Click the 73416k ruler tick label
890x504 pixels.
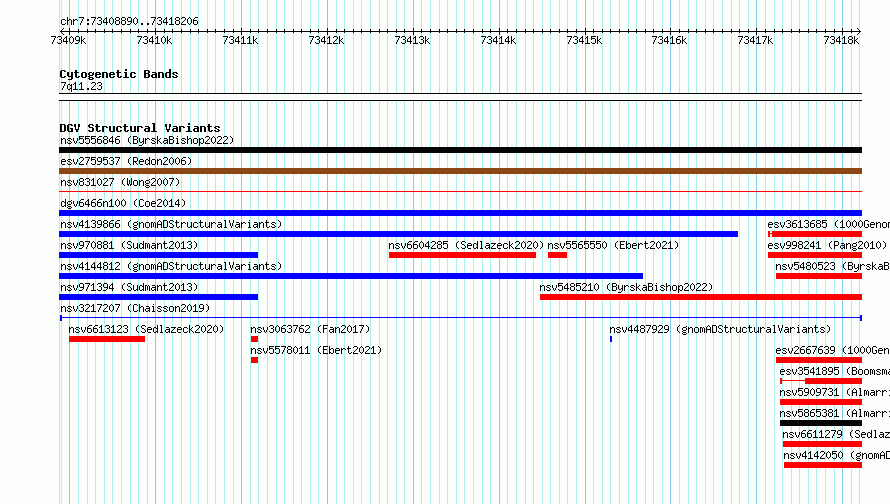669,40
